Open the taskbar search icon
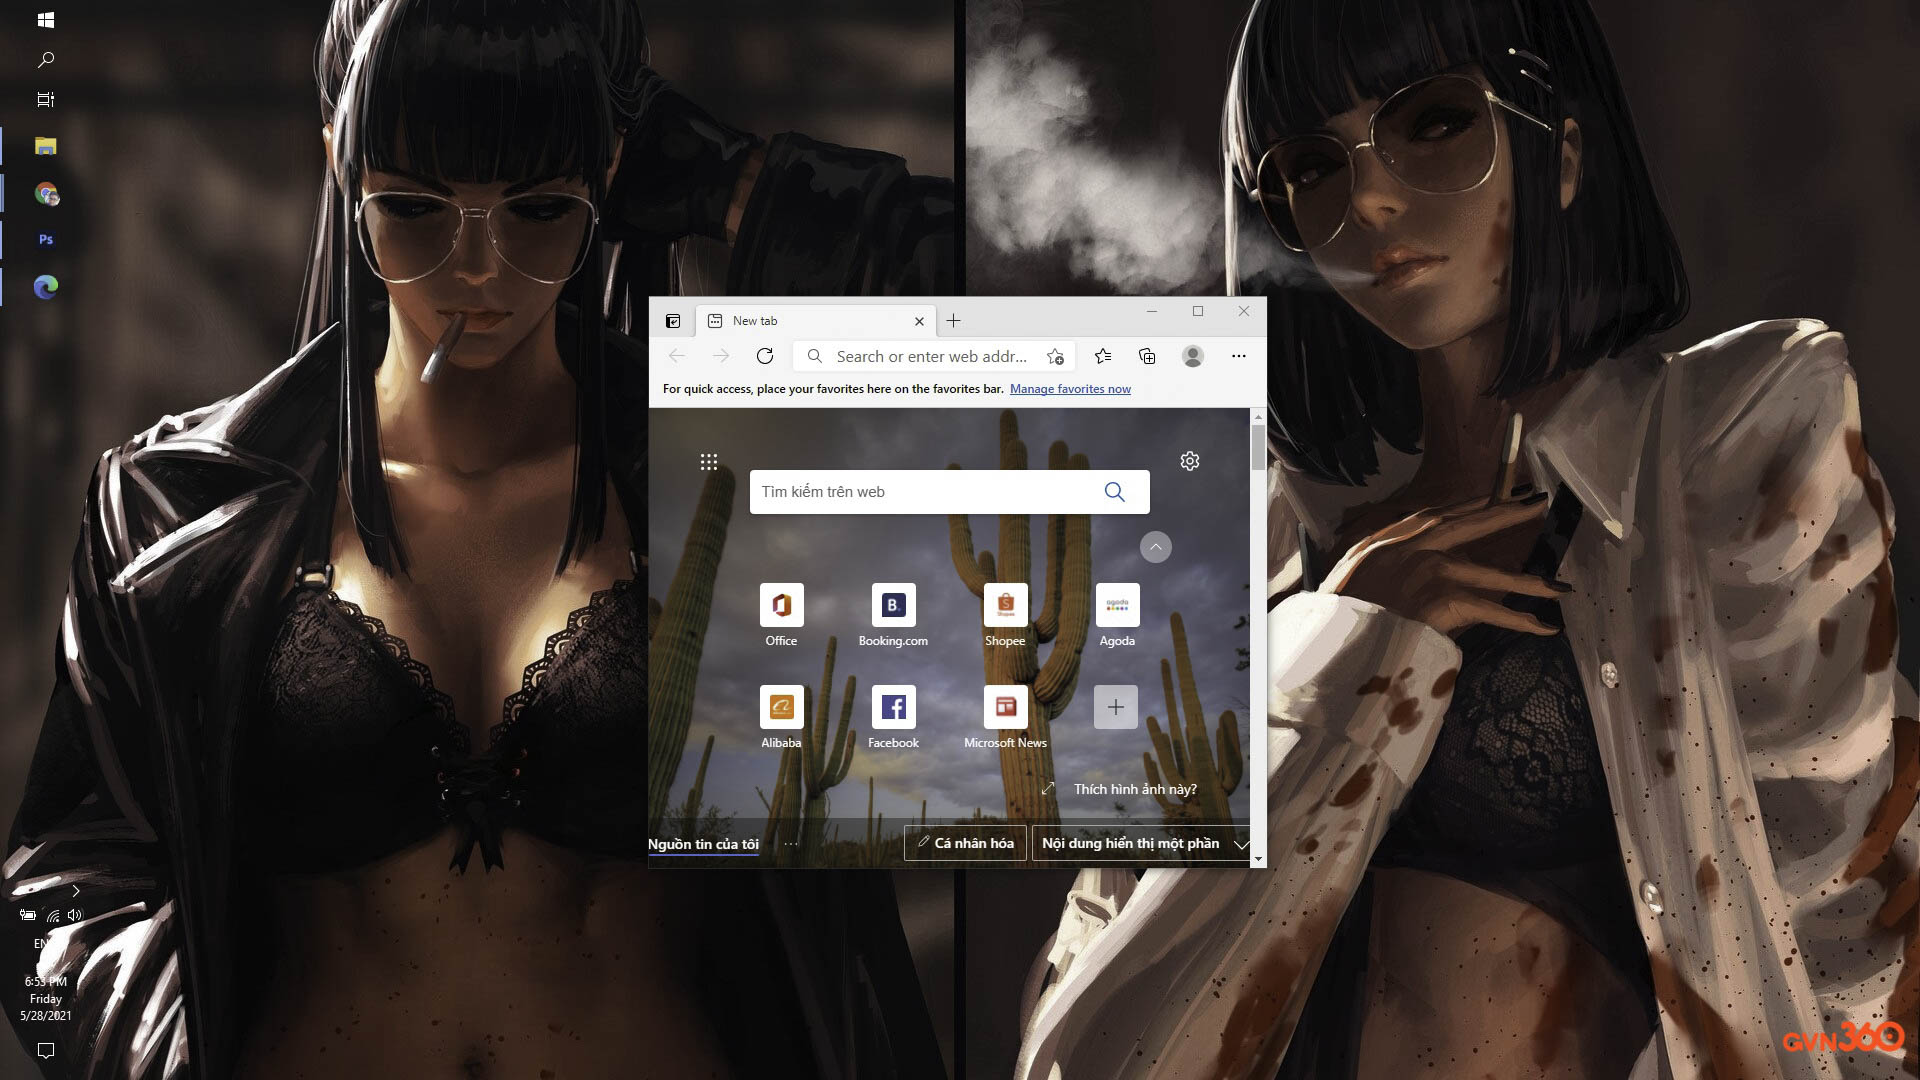The width and height of the screenshot is (1920, 1080). point(45,60)
